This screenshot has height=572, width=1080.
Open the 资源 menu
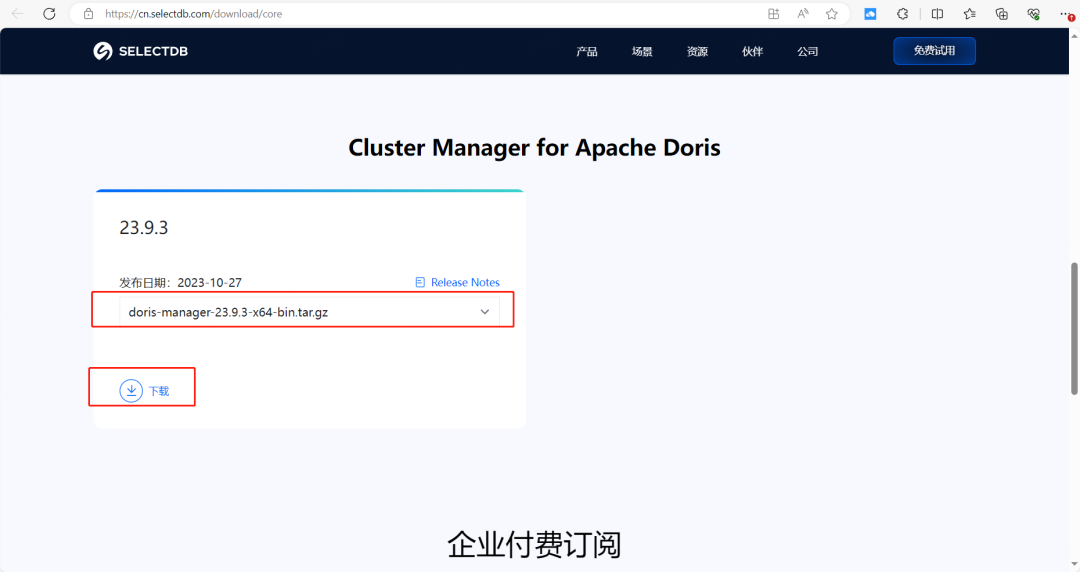697,52
